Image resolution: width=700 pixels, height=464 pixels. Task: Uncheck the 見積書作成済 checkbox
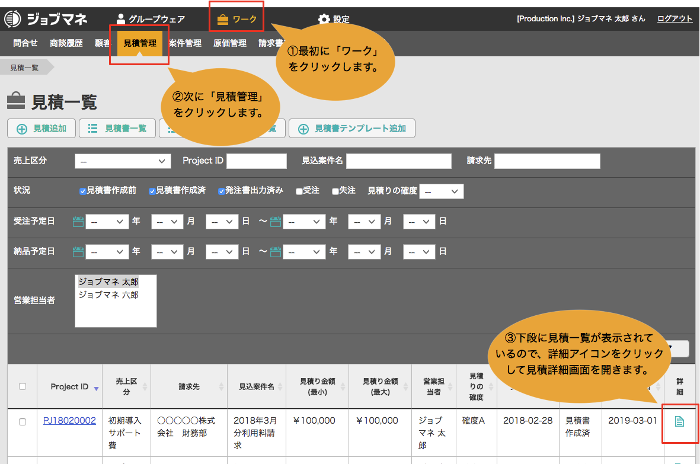152,192
